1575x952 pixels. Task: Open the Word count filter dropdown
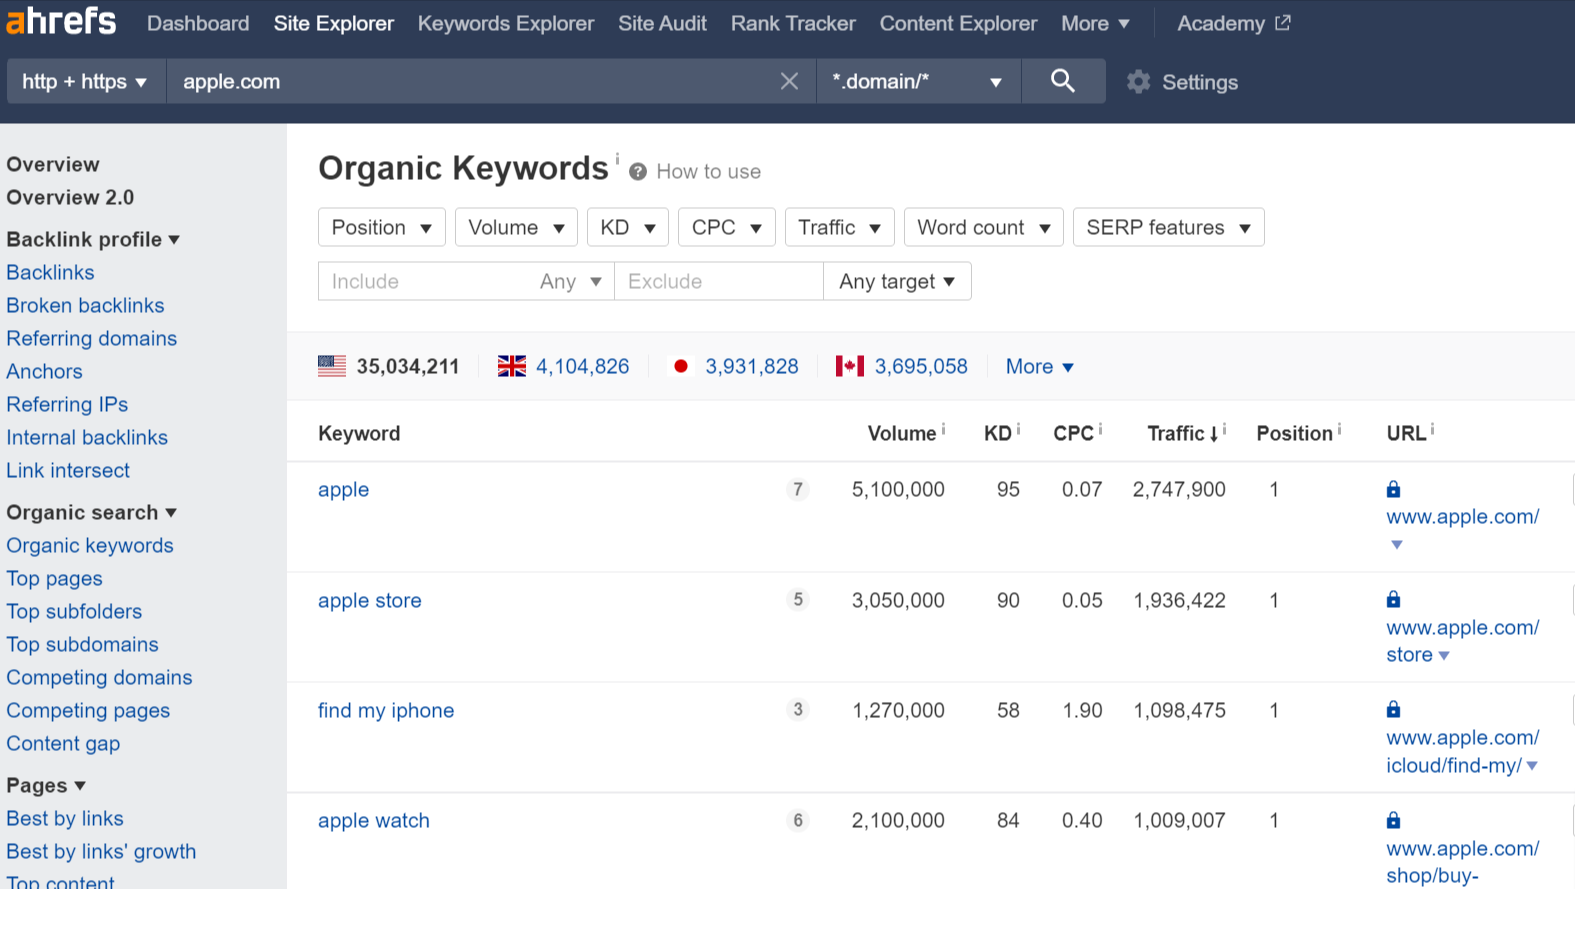pyautogui.click(x=984, y=227)
